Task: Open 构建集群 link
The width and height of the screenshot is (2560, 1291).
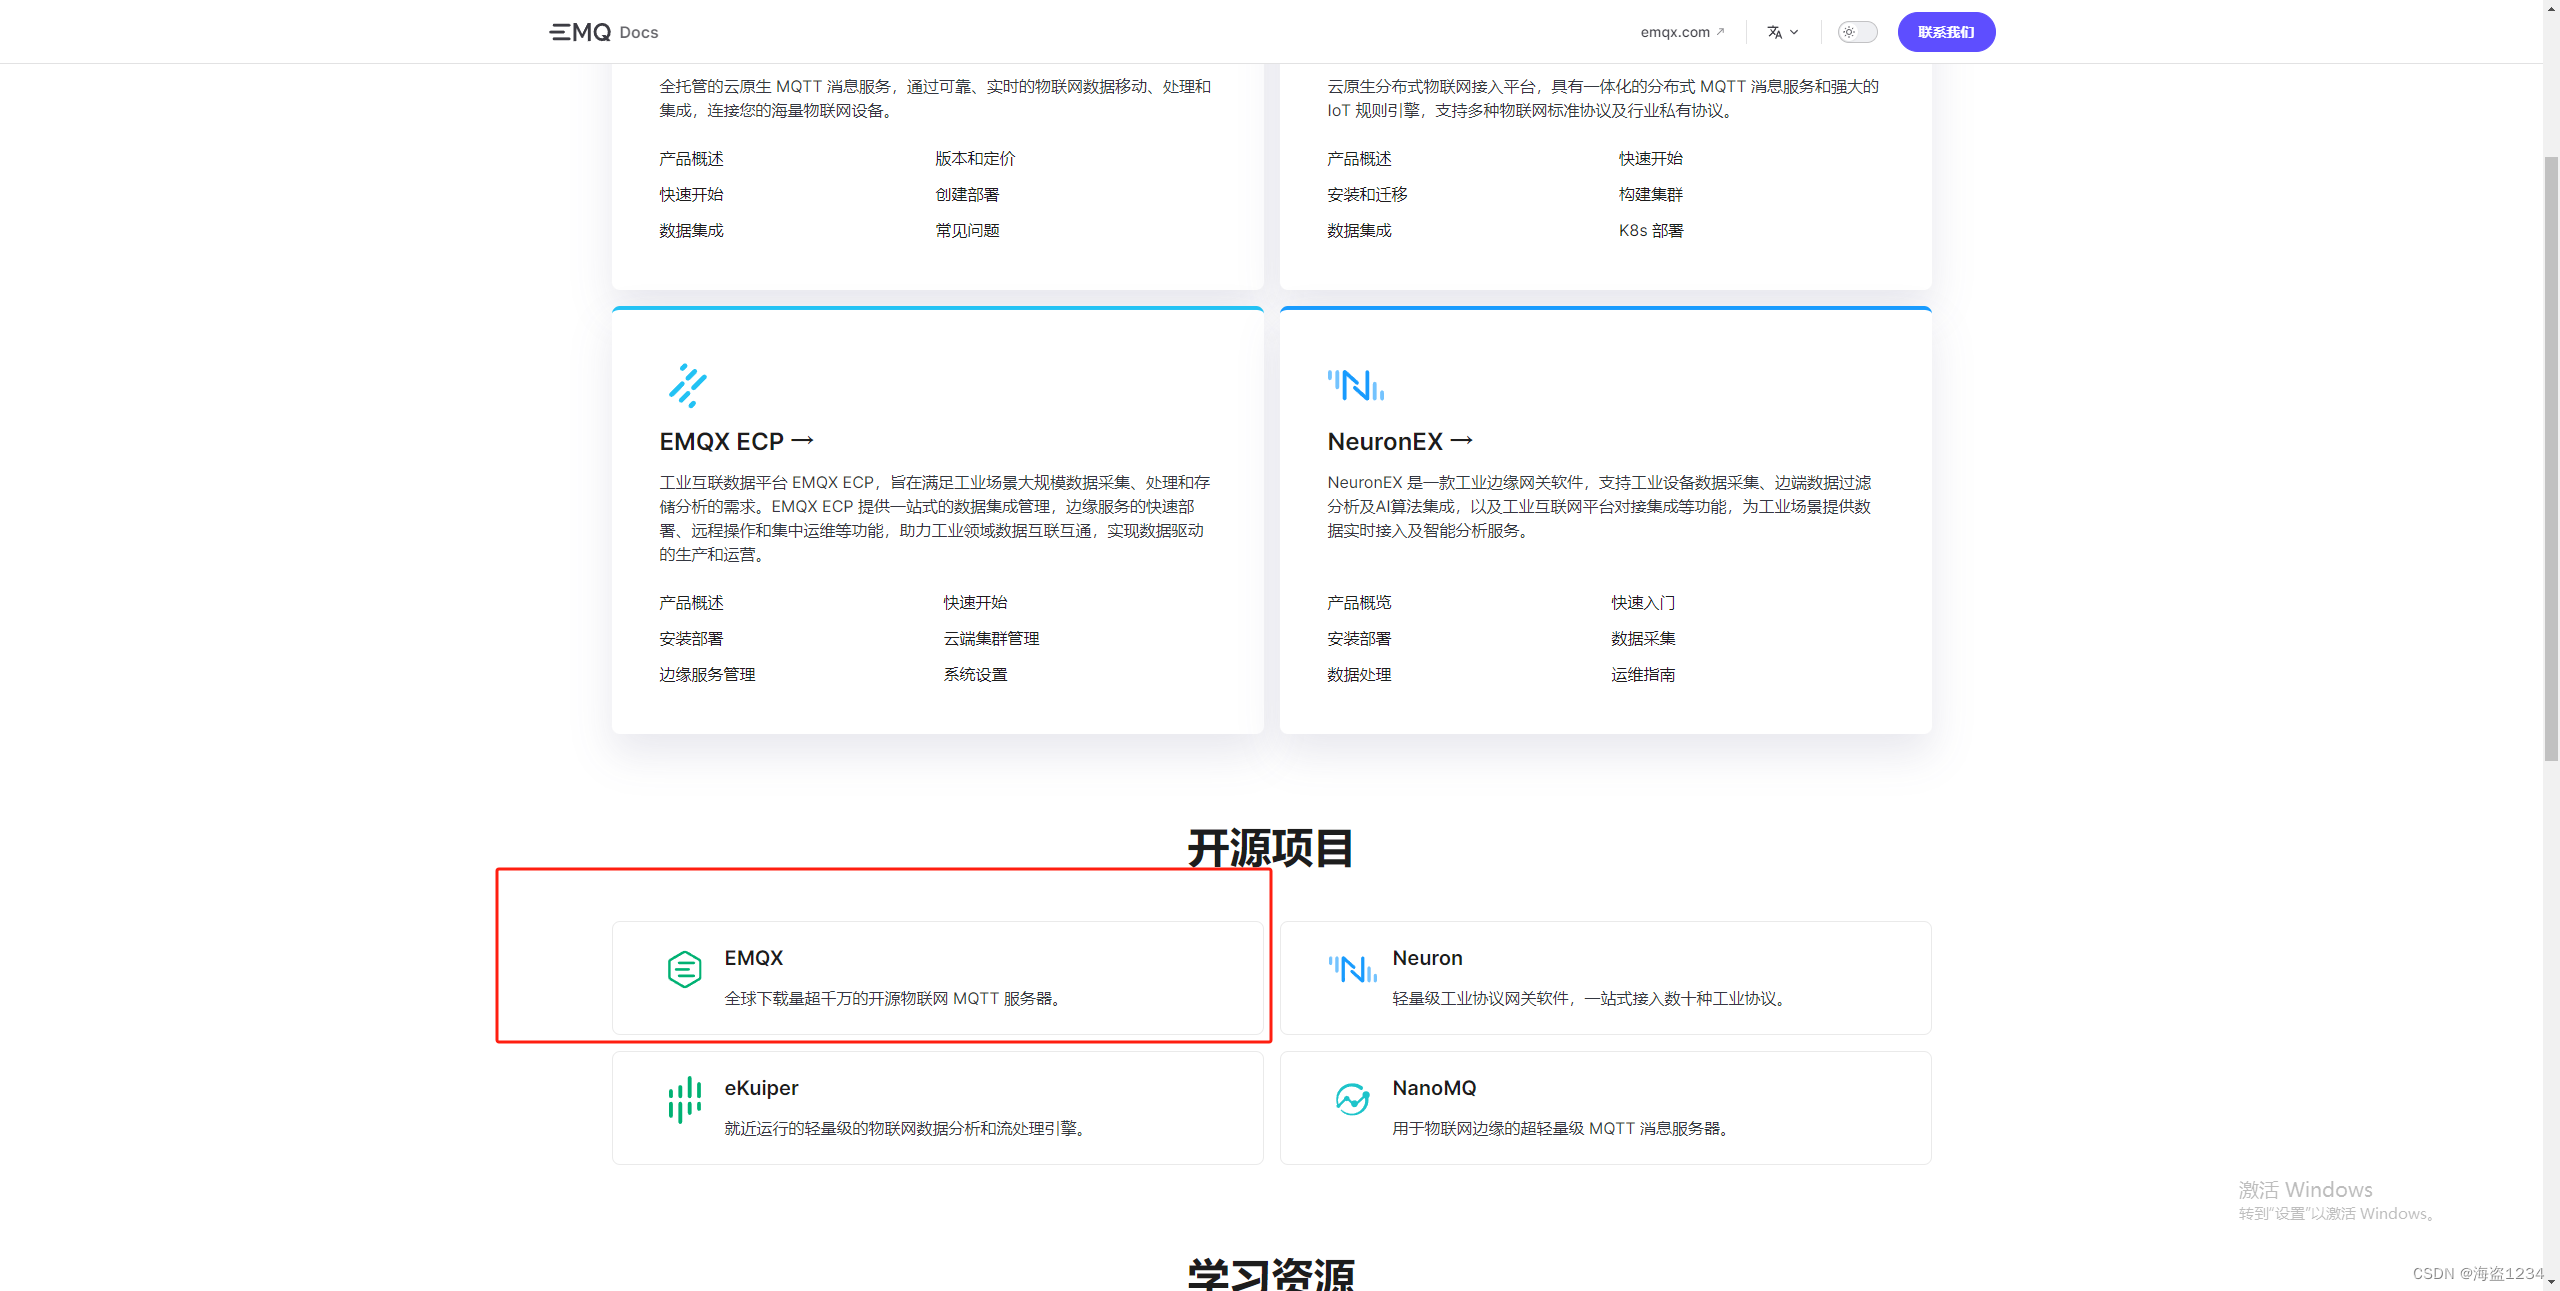Action: click(x=1651, y=195)
